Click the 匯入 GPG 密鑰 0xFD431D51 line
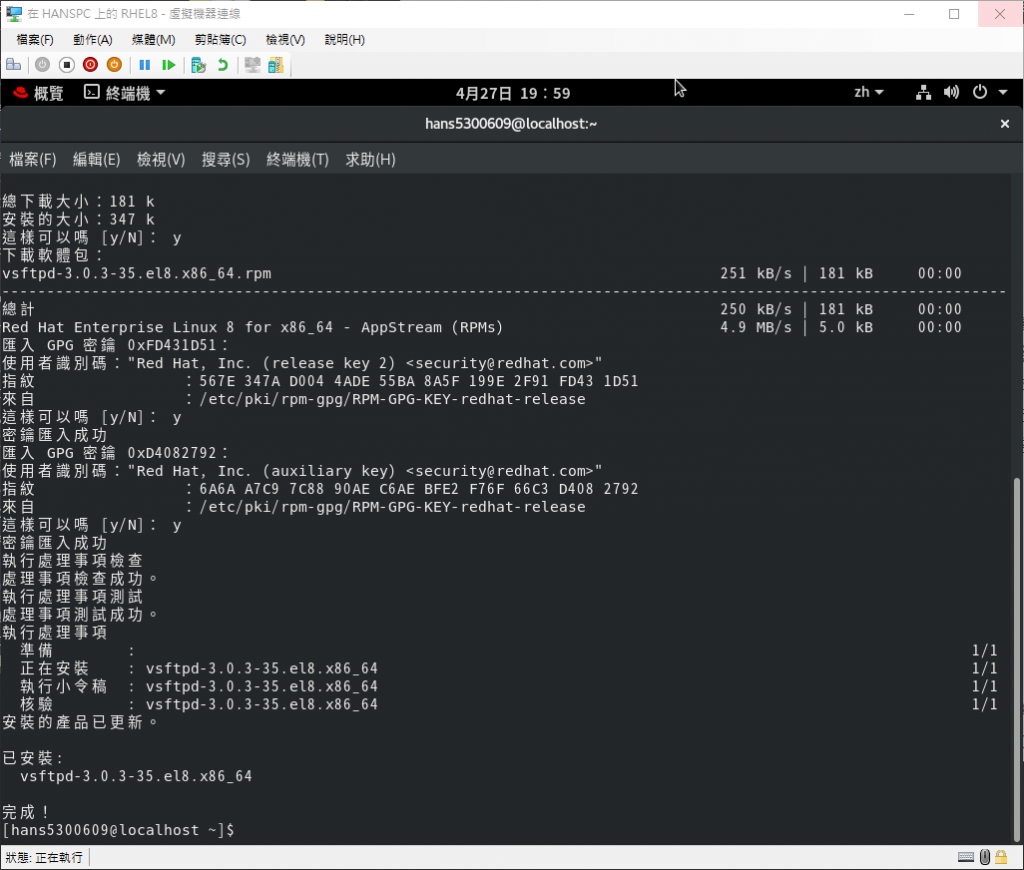 115,345
